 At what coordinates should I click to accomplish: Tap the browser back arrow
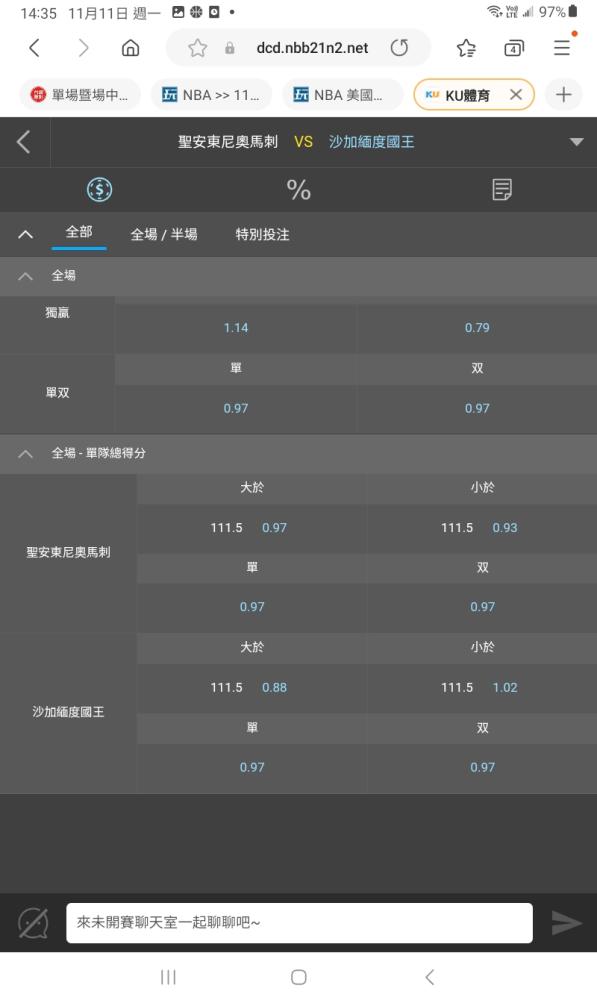[x=34, y=48]
